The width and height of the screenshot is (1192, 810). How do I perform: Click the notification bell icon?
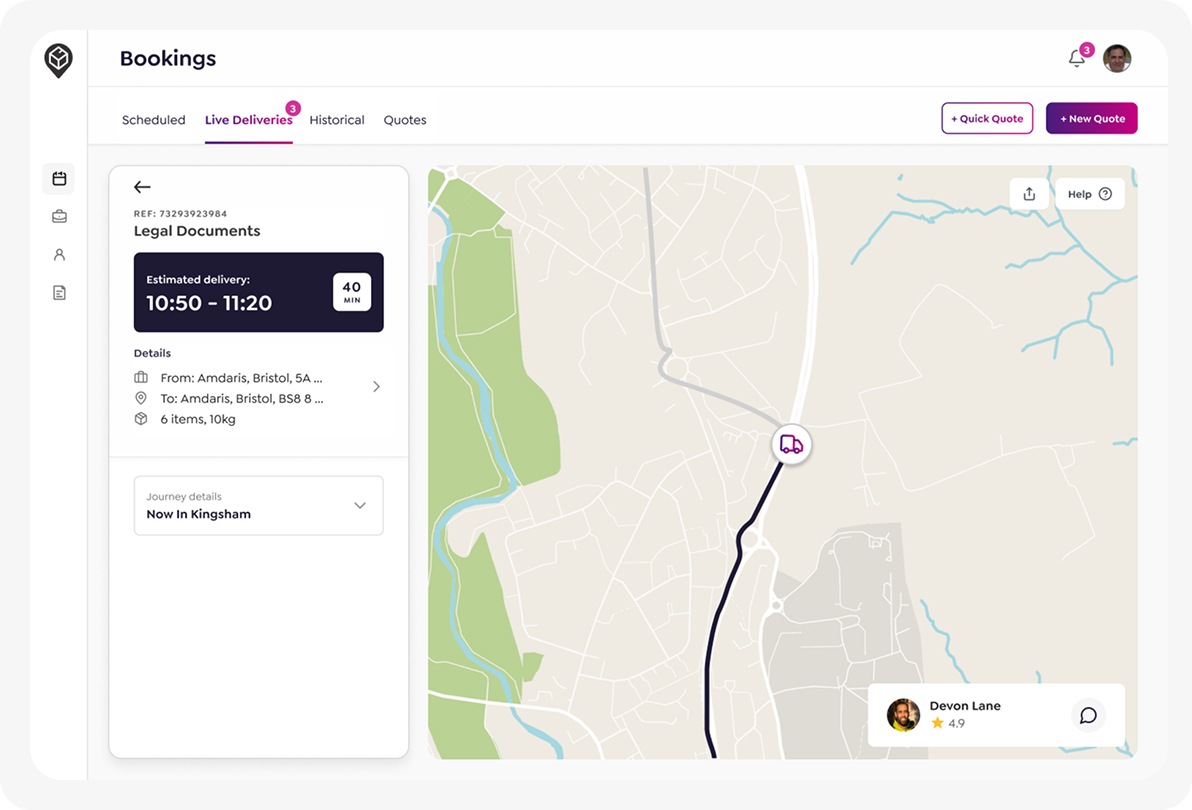pyautogui.click(x=1077, y=59)
